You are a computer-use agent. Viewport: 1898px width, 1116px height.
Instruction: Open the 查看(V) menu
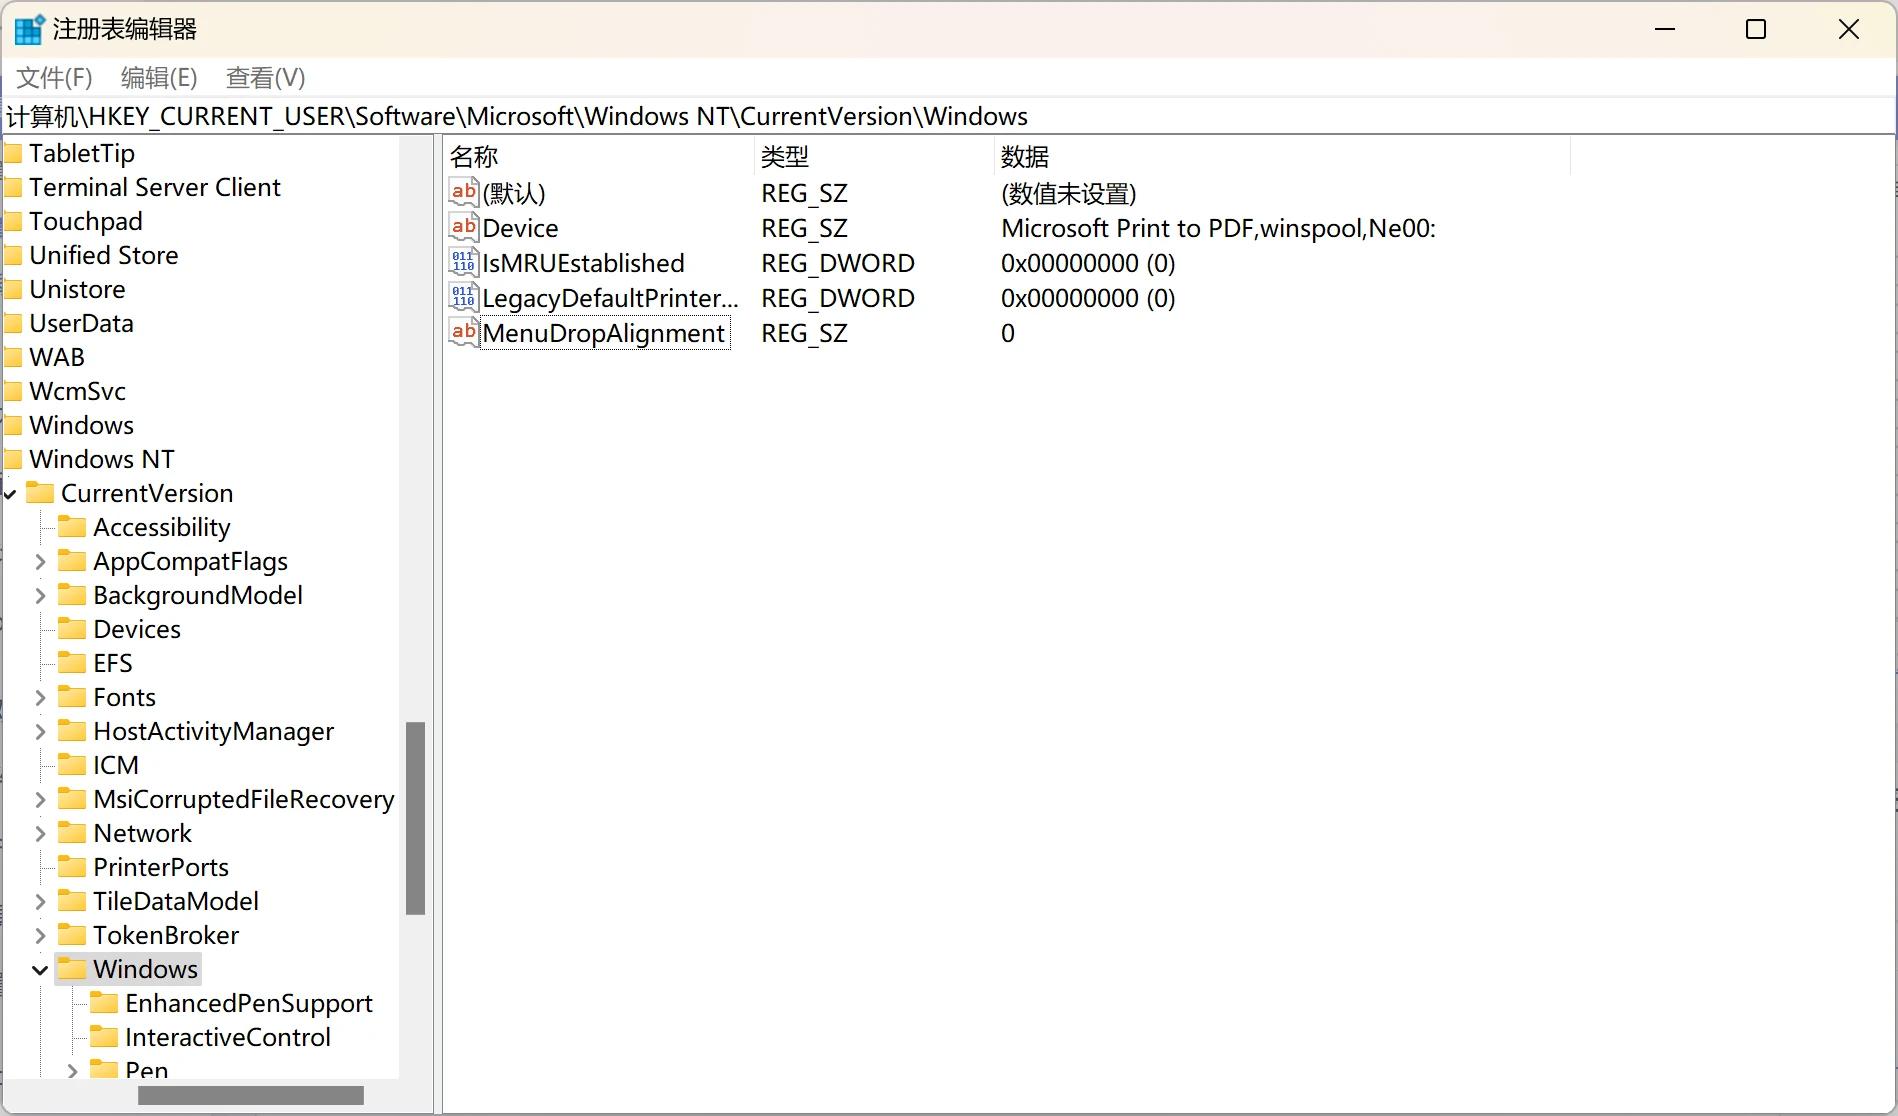click(265, 78)
